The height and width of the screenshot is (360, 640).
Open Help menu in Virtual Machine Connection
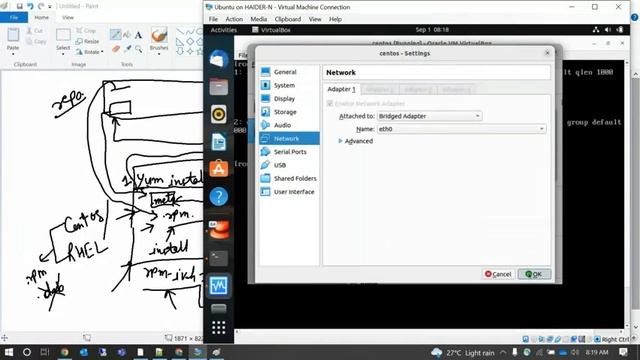335,19
